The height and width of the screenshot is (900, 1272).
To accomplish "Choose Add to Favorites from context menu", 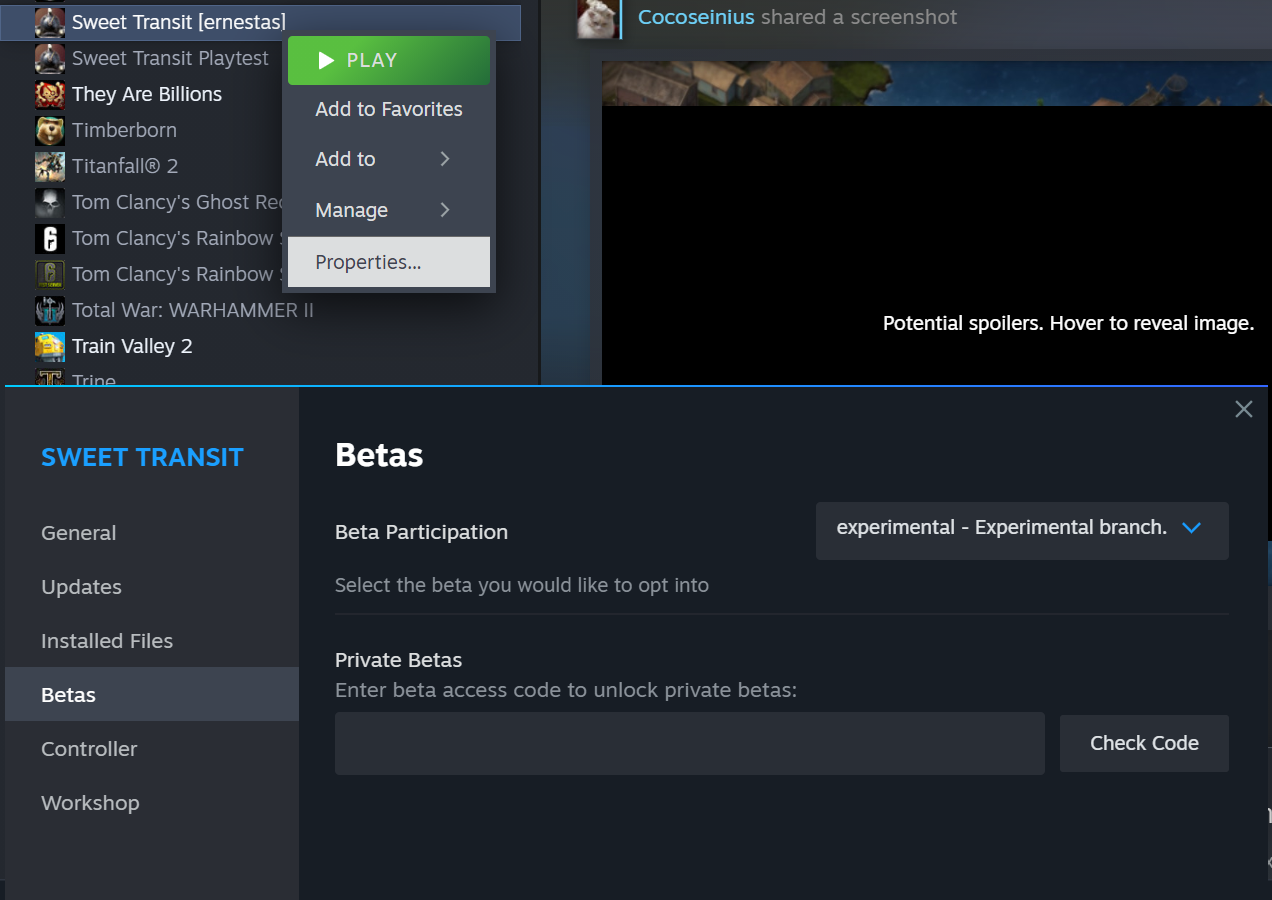I will (x=389, y=109).
